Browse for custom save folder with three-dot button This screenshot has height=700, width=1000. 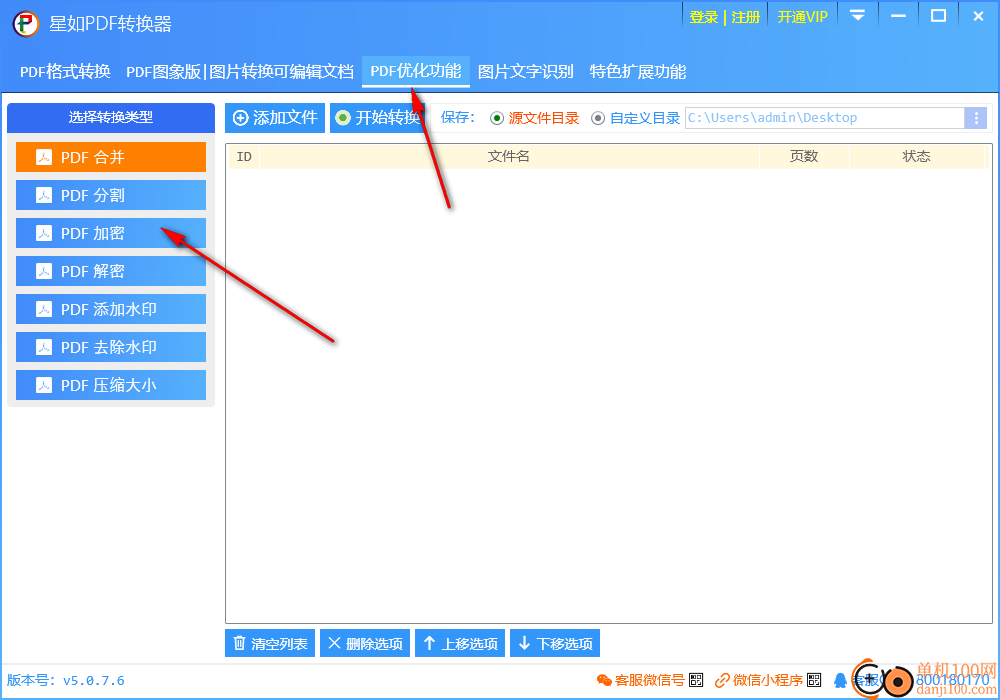pyautogui.click(x=975, y=118)
